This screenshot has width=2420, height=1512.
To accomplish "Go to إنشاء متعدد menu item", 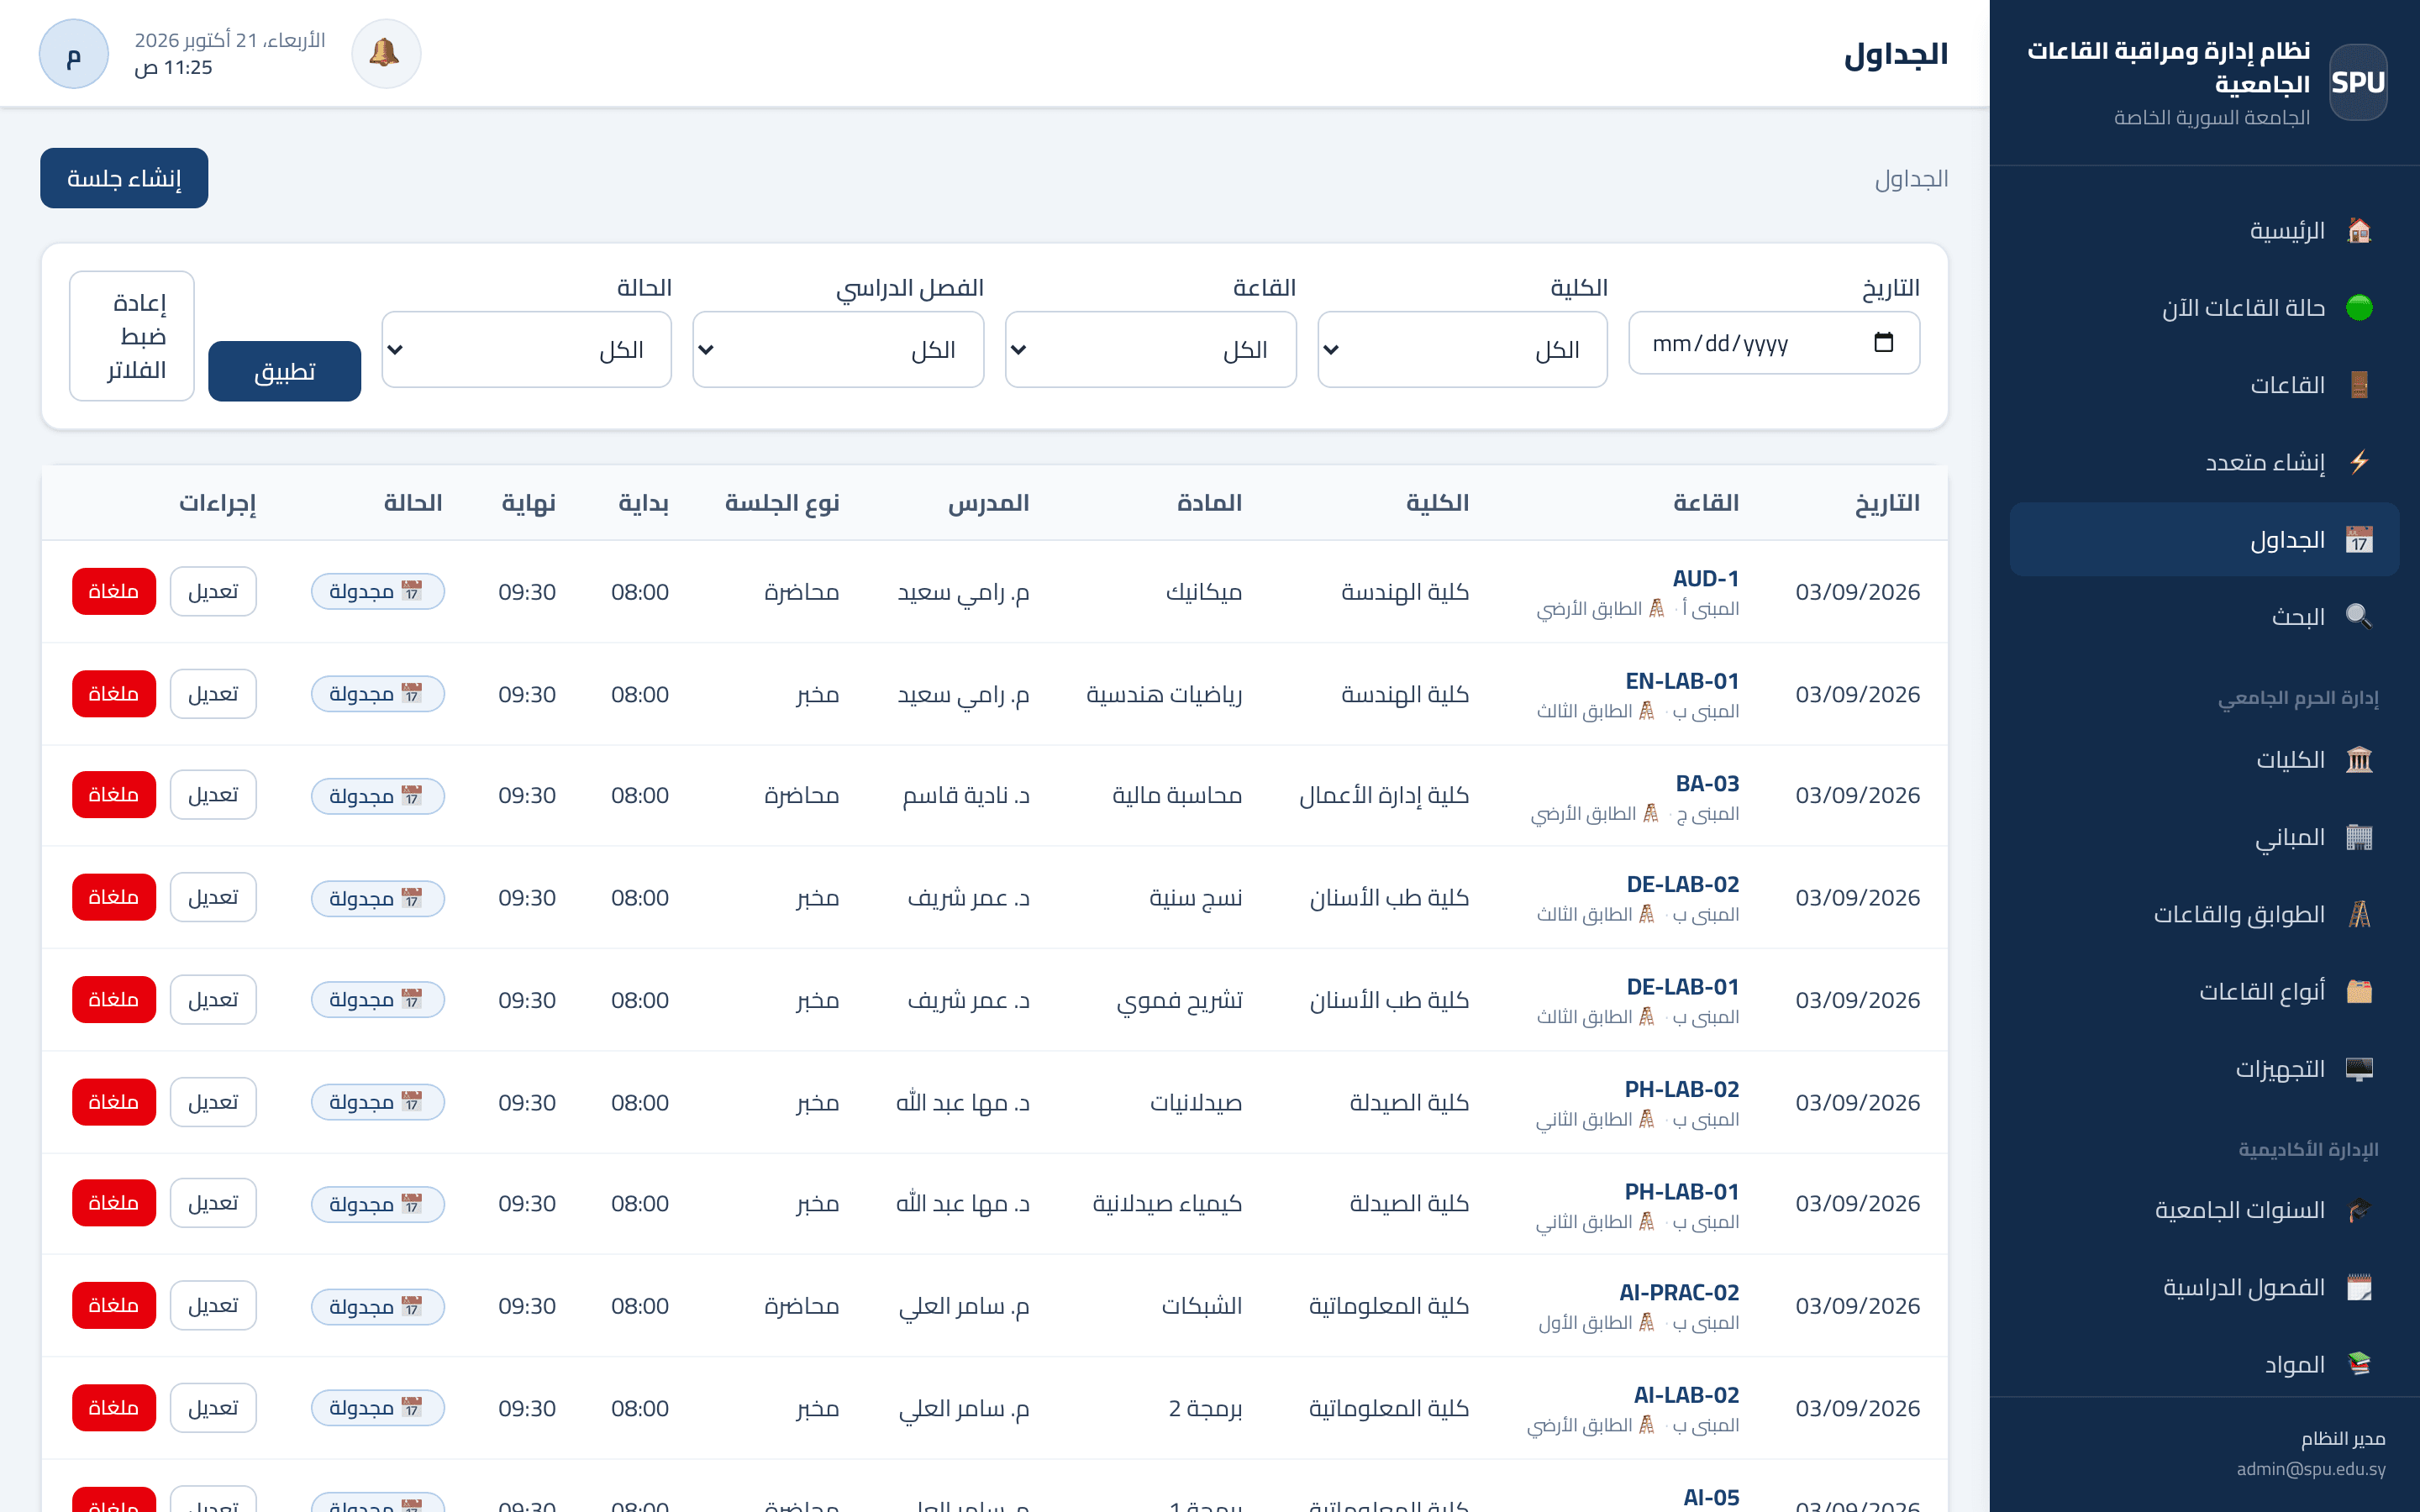I will click(2204, 462).
